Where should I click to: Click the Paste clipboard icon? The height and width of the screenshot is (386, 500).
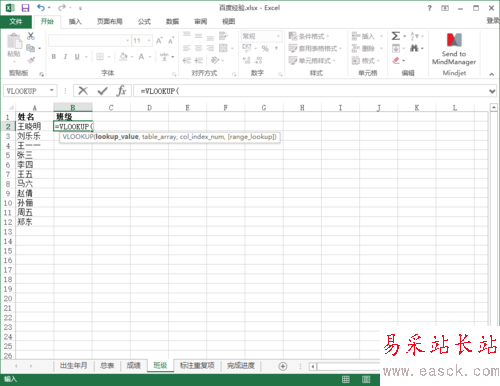[x=14, y=42]
